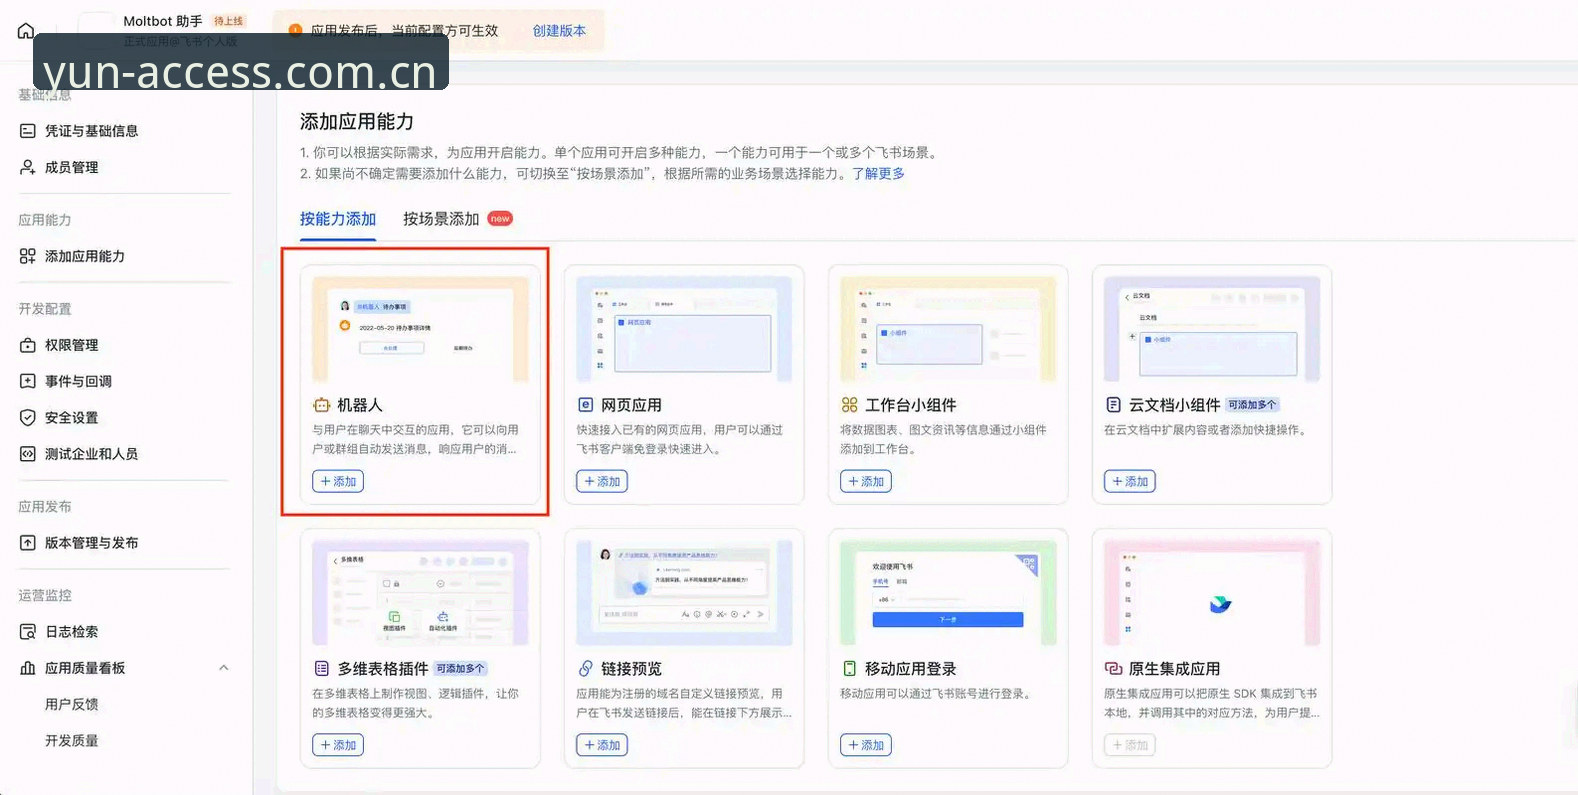Click the 事件与回调 sidebar icon

pos(28,381)
